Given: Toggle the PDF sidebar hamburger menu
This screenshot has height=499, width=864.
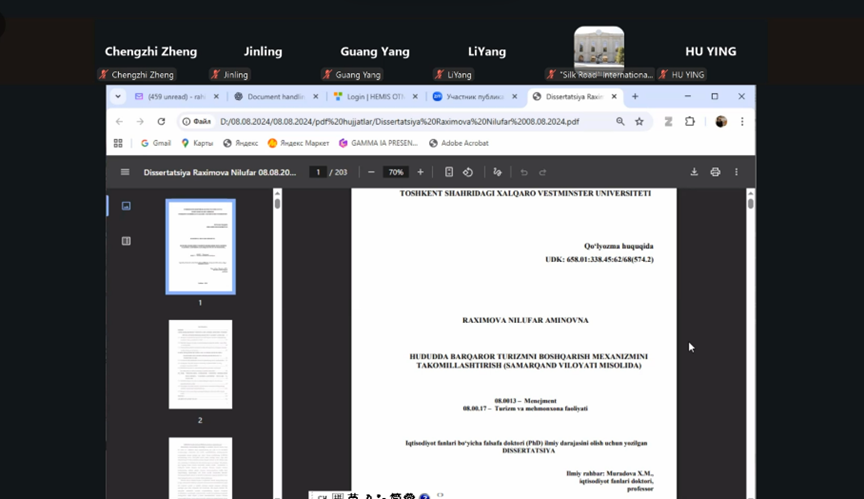Looking at the screenshot, I should click(x=125, y=172).
